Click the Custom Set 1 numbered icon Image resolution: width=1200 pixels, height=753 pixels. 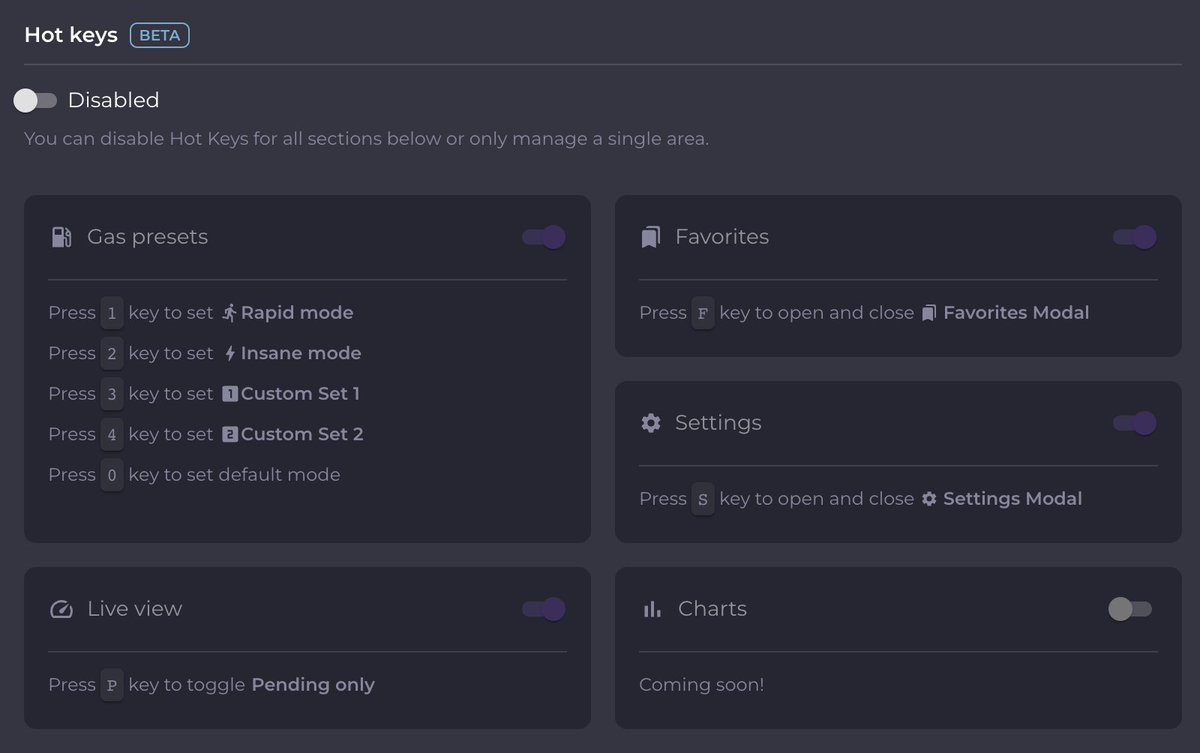[229, 394]
